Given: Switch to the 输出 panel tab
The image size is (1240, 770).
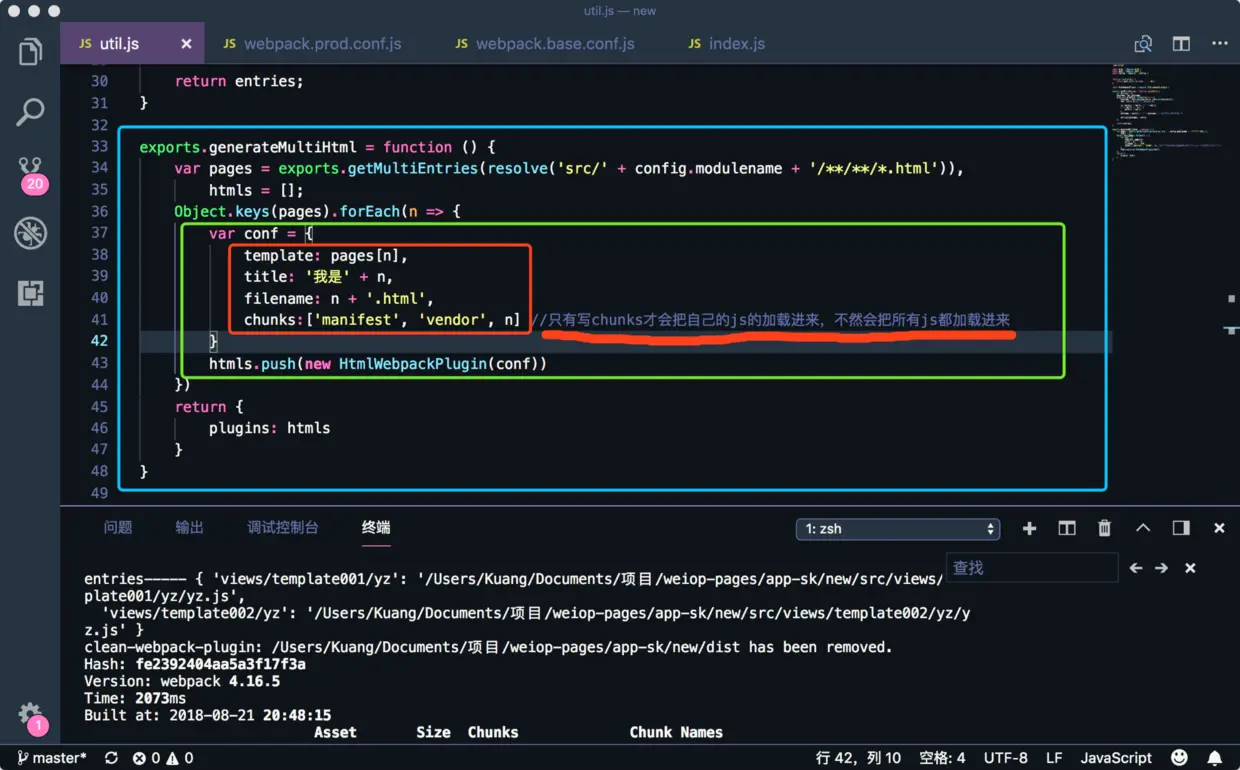Looking at the screenshot, I should [189, 527].
